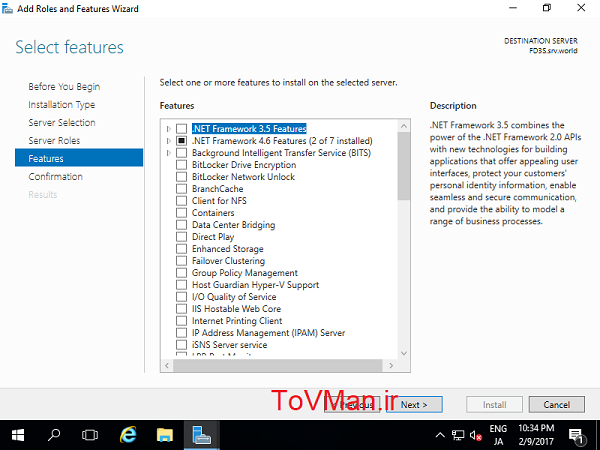Go to Server Selection step

pyautogui.click(x=62, y=123)
